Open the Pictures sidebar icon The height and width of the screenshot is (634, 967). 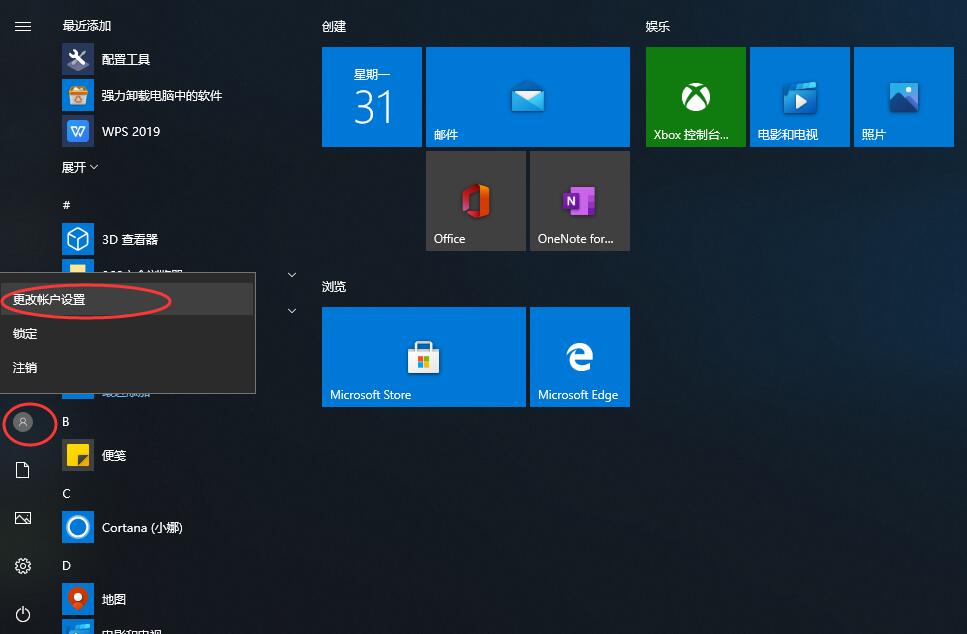tap(23, 518)
